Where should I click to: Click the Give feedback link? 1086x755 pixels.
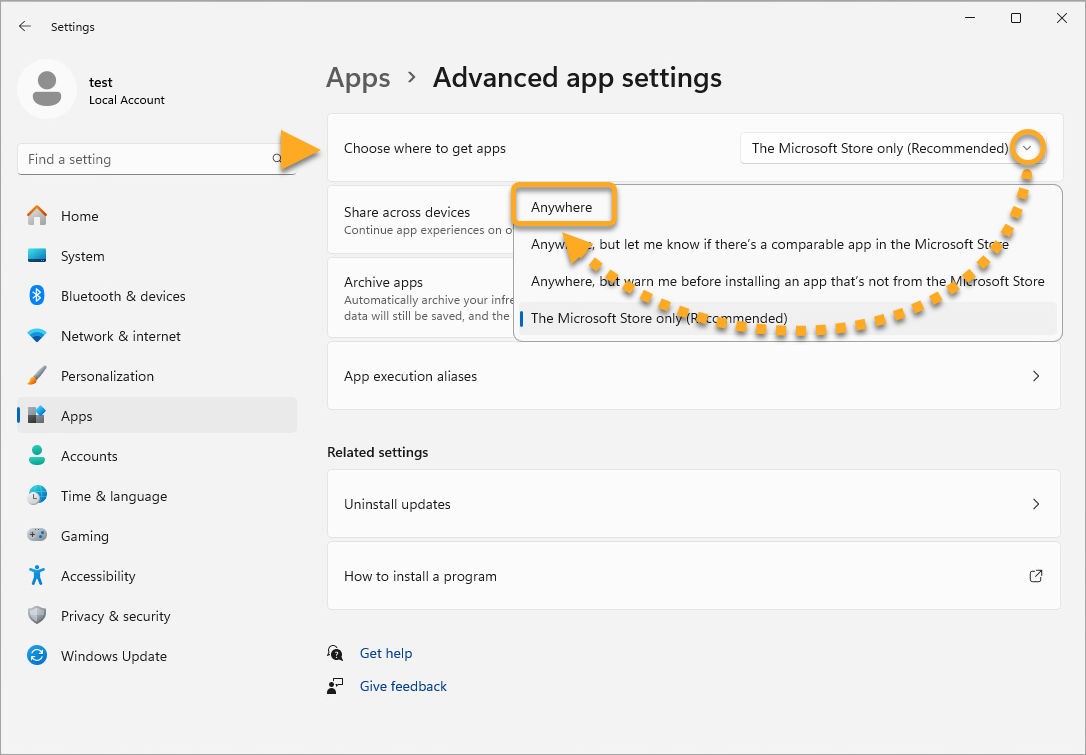pos(403,686)
